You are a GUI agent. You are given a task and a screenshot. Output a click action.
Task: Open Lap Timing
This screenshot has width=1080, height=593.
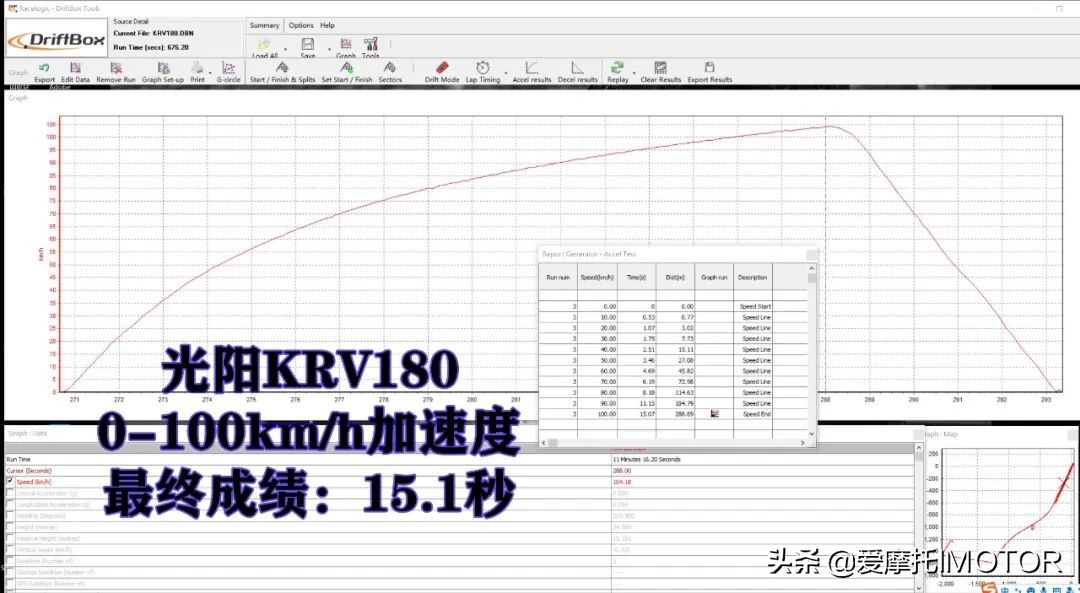(483, 72)
